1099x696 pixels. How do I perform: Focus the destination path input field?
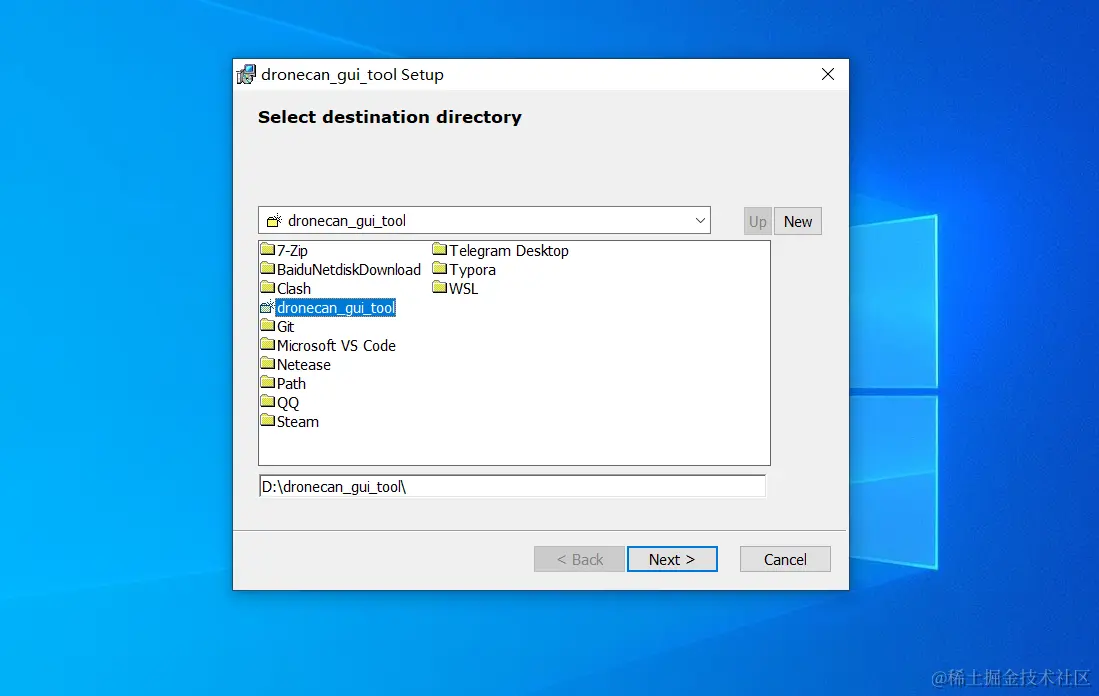coord(512,486)
